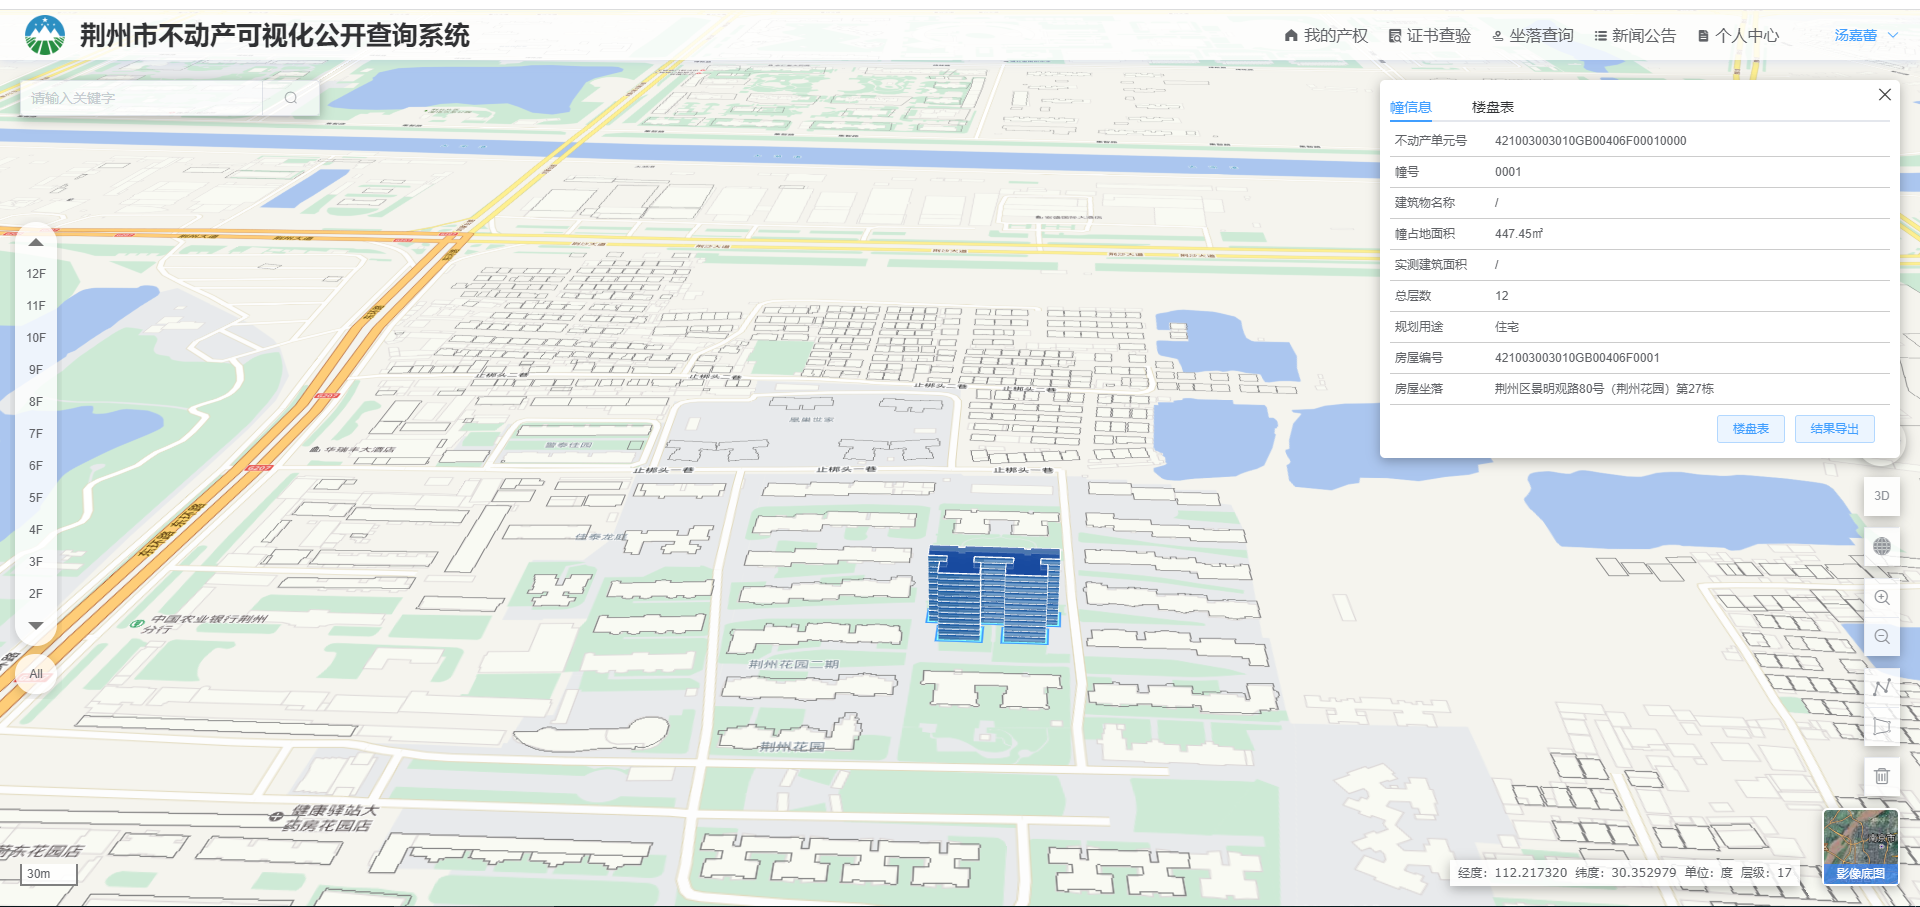1920x907 pixels.
Task: Open 坐落查询 in the top menu
Action: coord(1532,36)
